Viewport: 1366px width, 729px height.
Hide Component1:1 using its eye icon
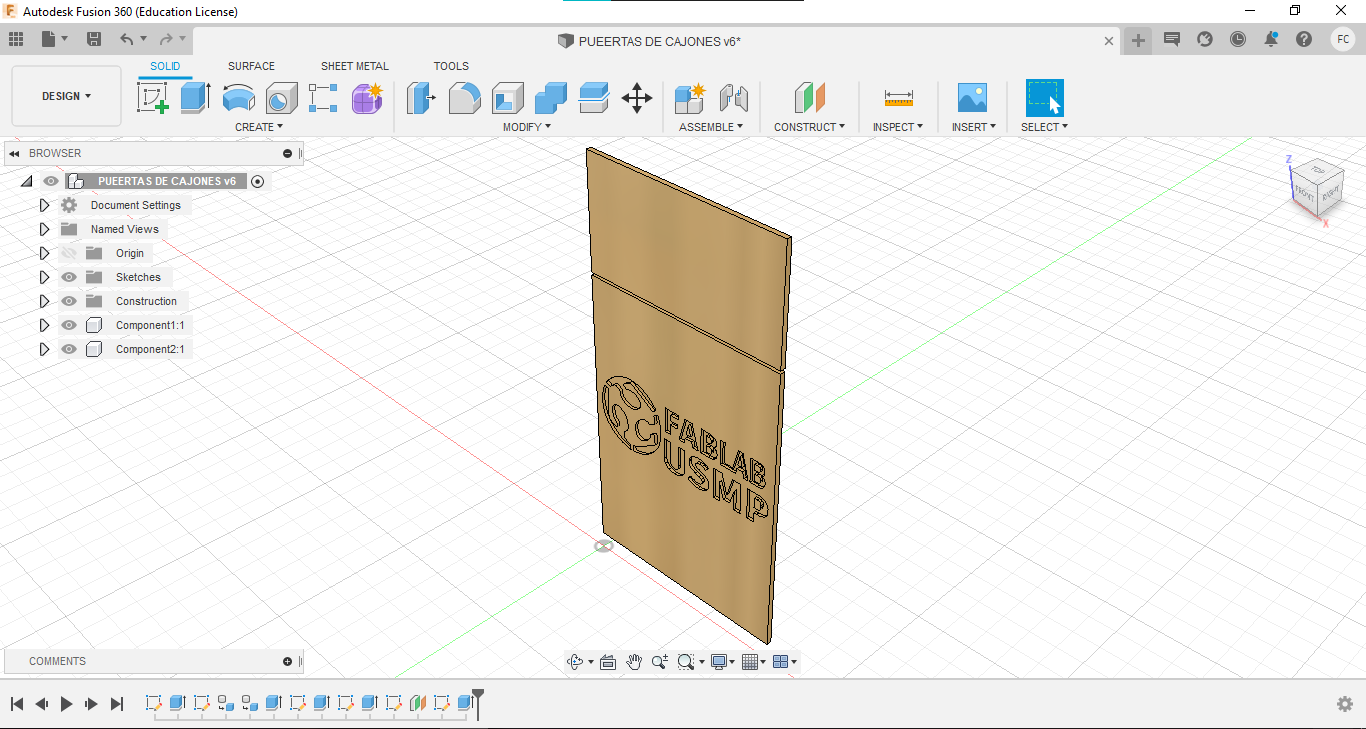[69, 325]
